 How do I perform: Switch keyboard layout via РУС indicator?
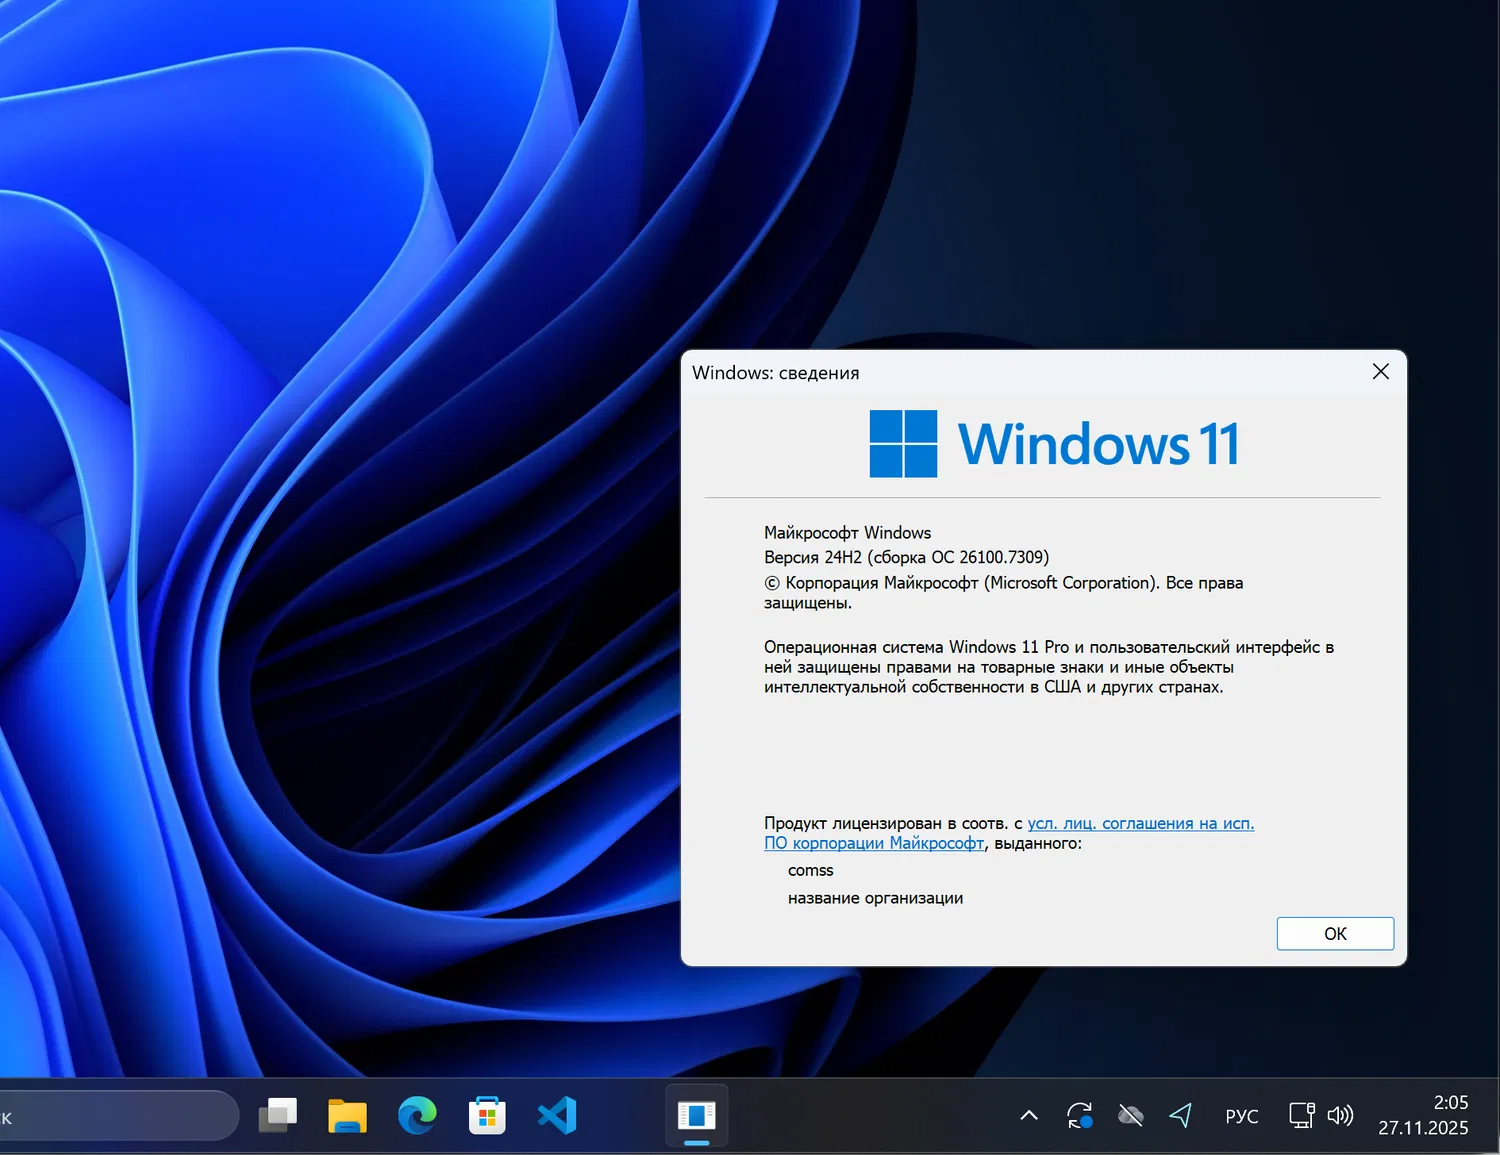1241,1115
